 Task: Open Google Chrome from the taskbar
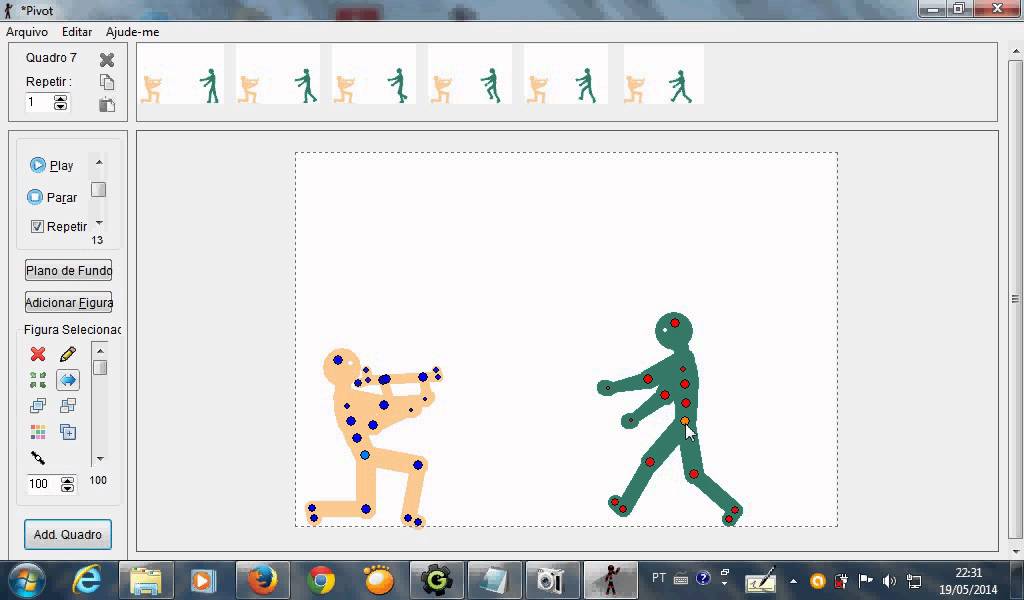click(x=321, y=580)
